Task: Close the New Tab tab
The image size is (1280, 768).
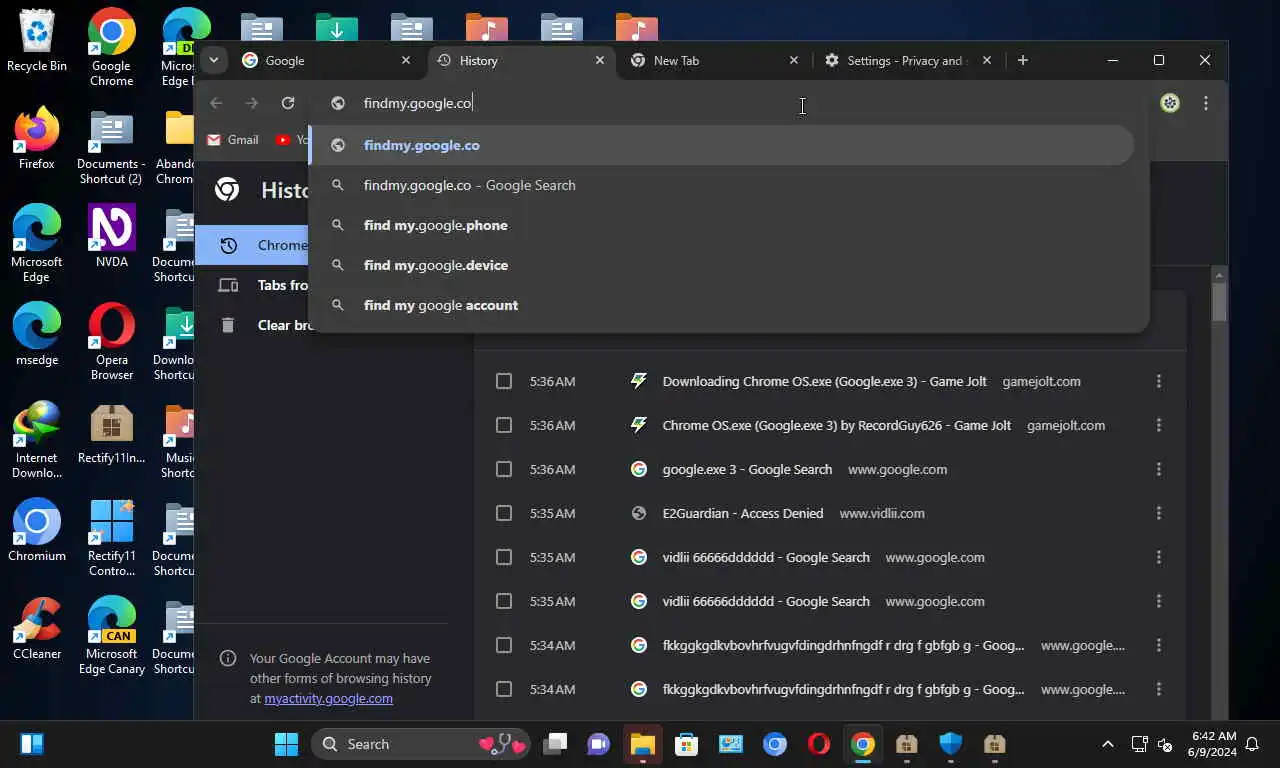Action: click(794, 60)
